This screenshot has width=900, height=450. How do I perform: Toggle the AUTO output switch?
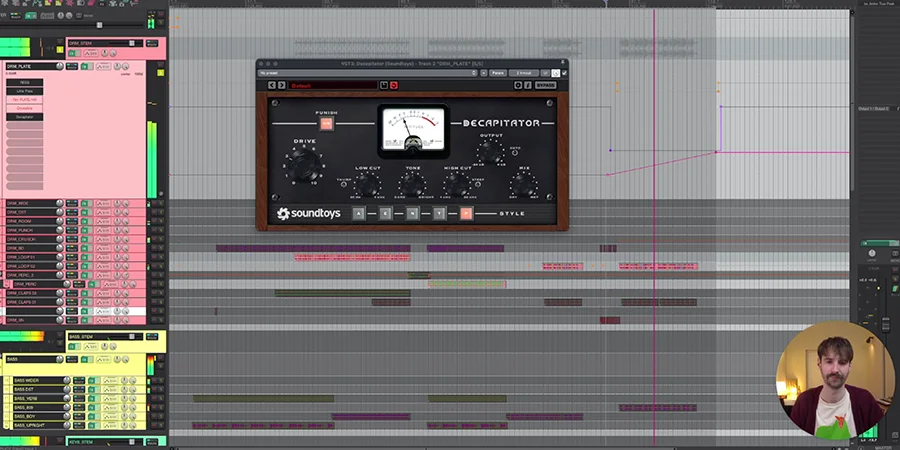click(x=515, y=152)
